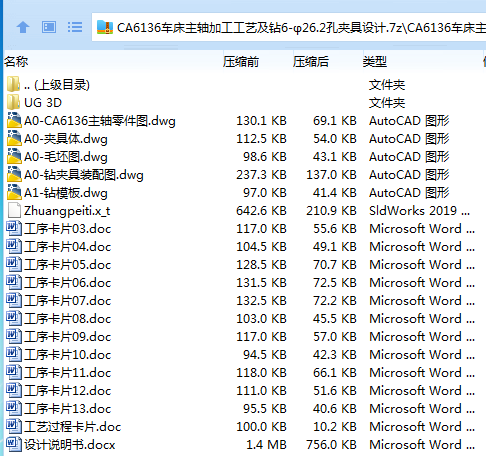486x456 pixels.
Task: Click the 237.3 KB size value
Action: pyautogui.click(x=261, y=175)
